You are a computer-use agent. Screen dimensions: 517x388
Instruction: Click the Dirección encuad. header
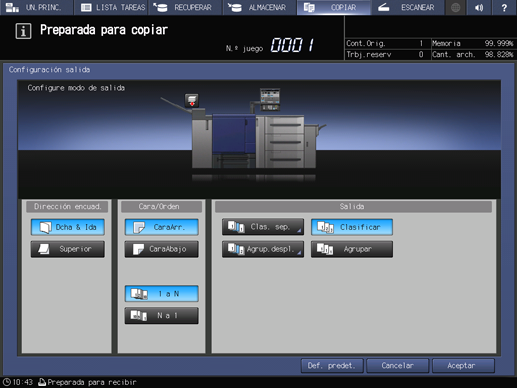point(67,207)
